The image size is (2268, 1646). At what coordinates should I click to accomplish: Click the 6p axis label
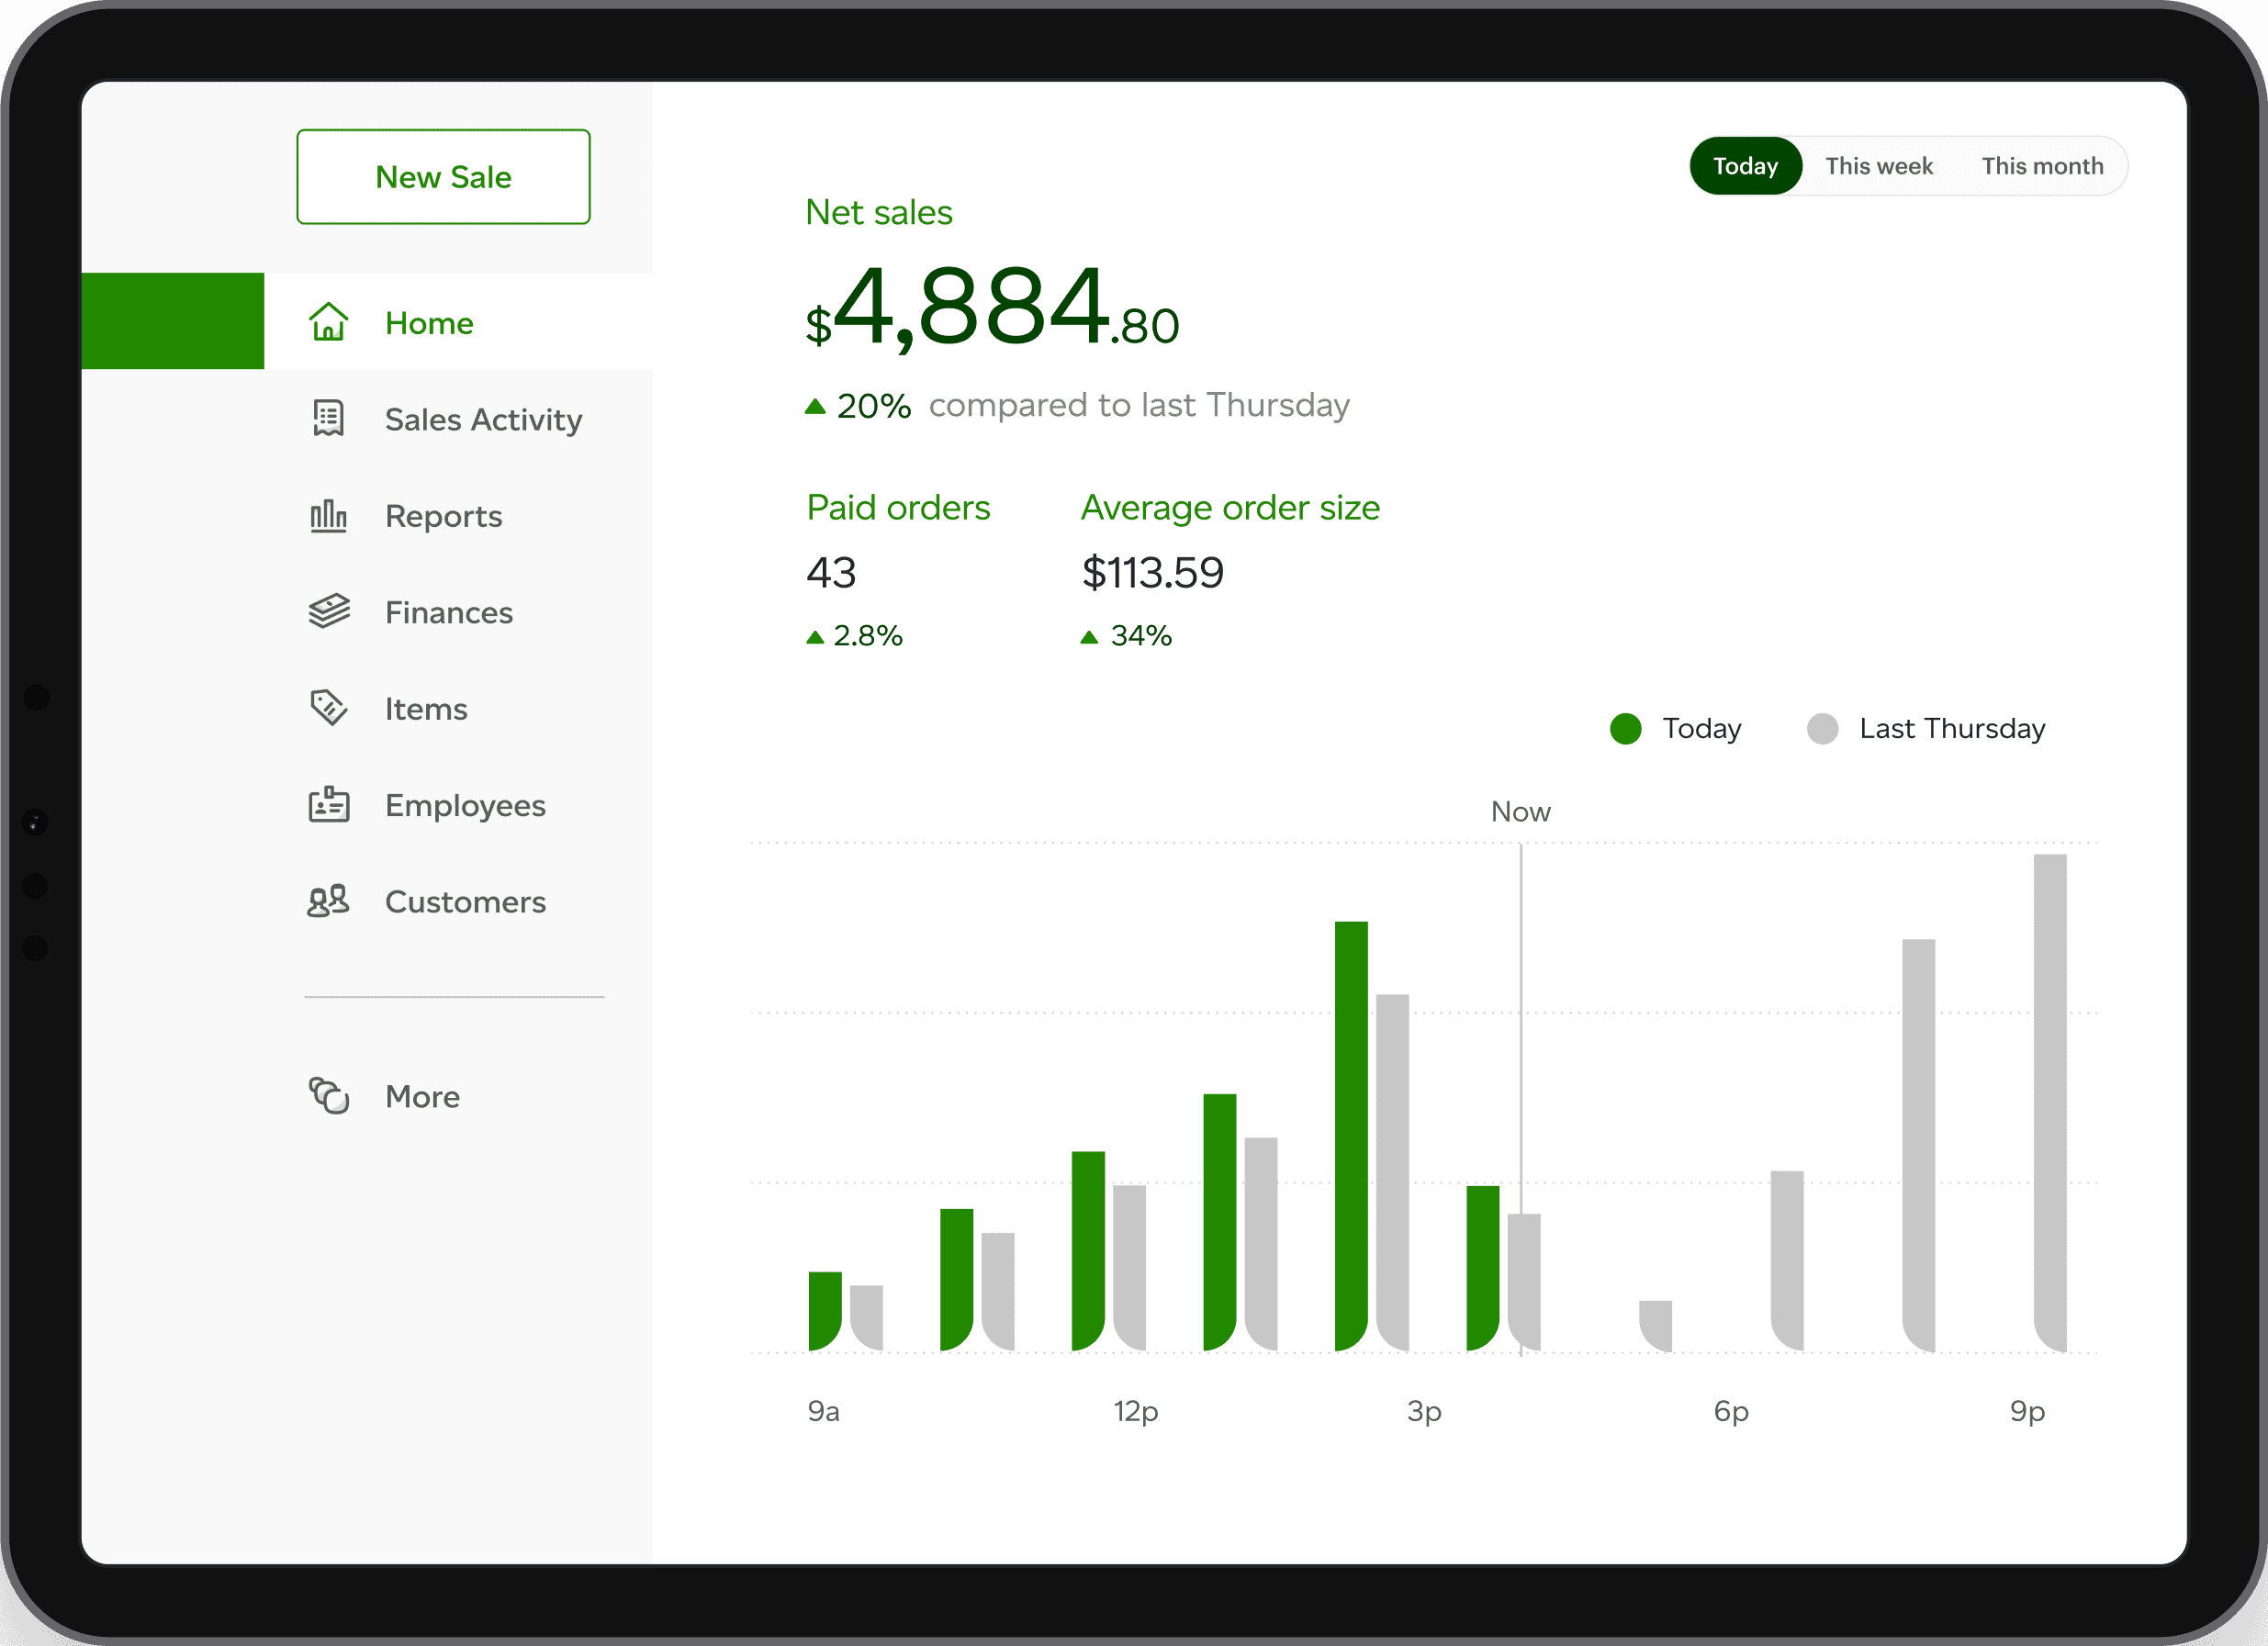pos(1731,1411)
